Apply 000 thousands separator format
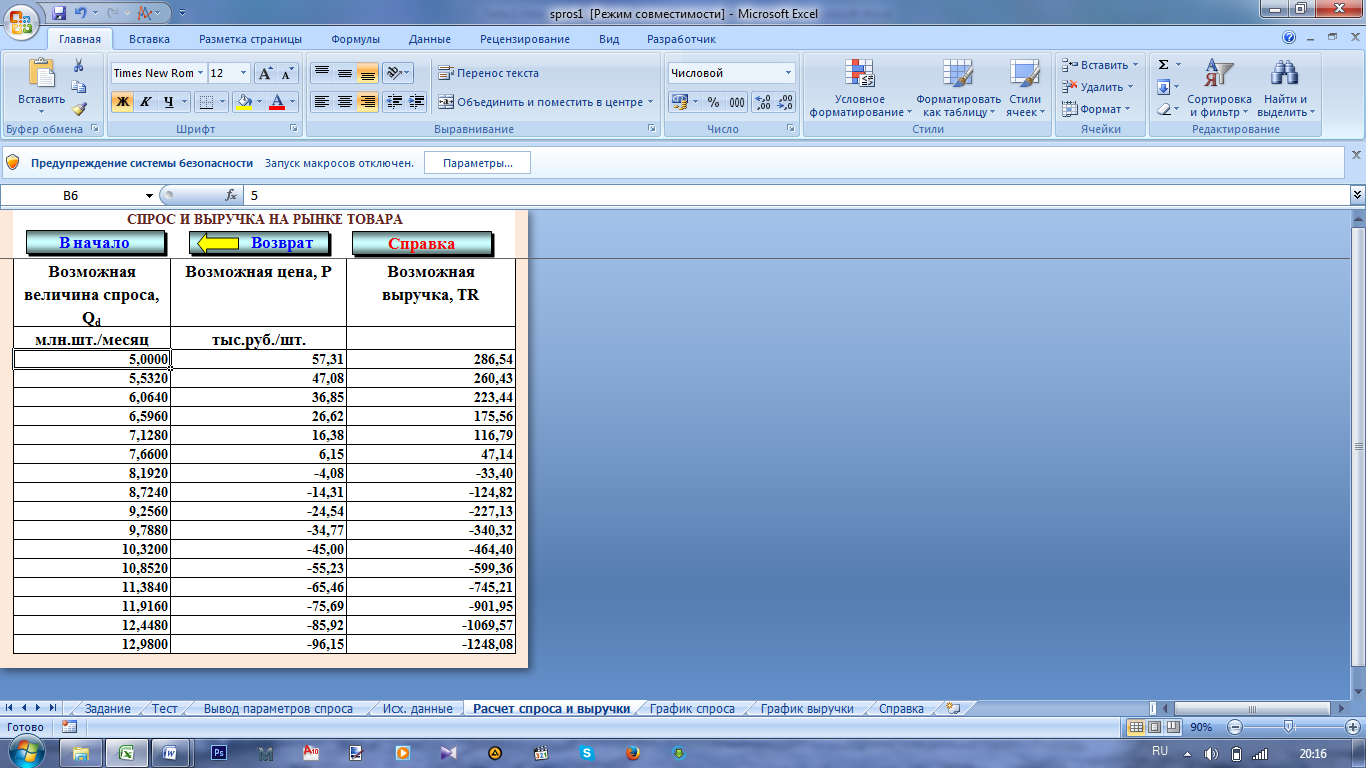This screenshot has width=1366, height=768. pos(737,102)
